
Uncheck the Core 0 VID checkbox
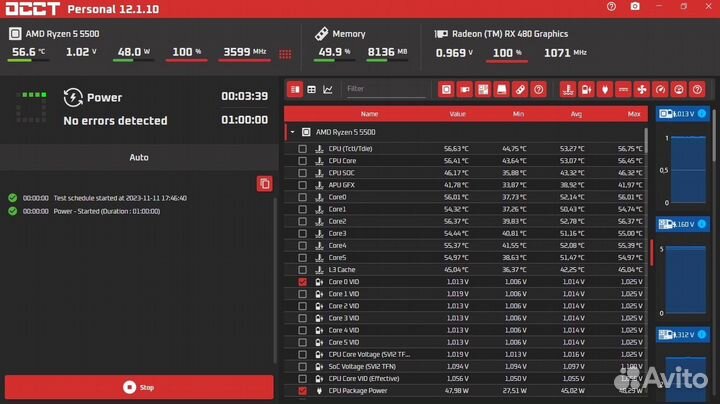pos(302,282)
